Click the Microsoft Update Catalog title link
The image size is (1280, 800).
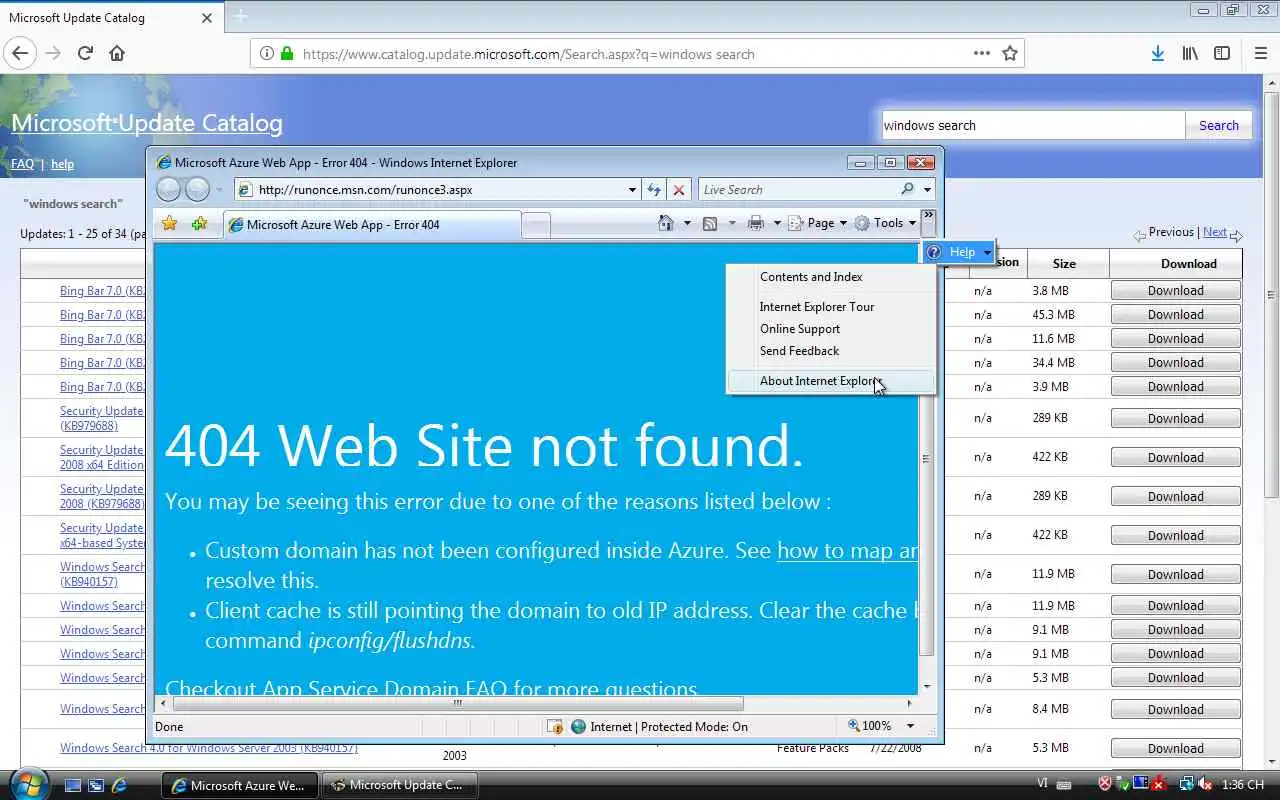[x=147, y=123]
